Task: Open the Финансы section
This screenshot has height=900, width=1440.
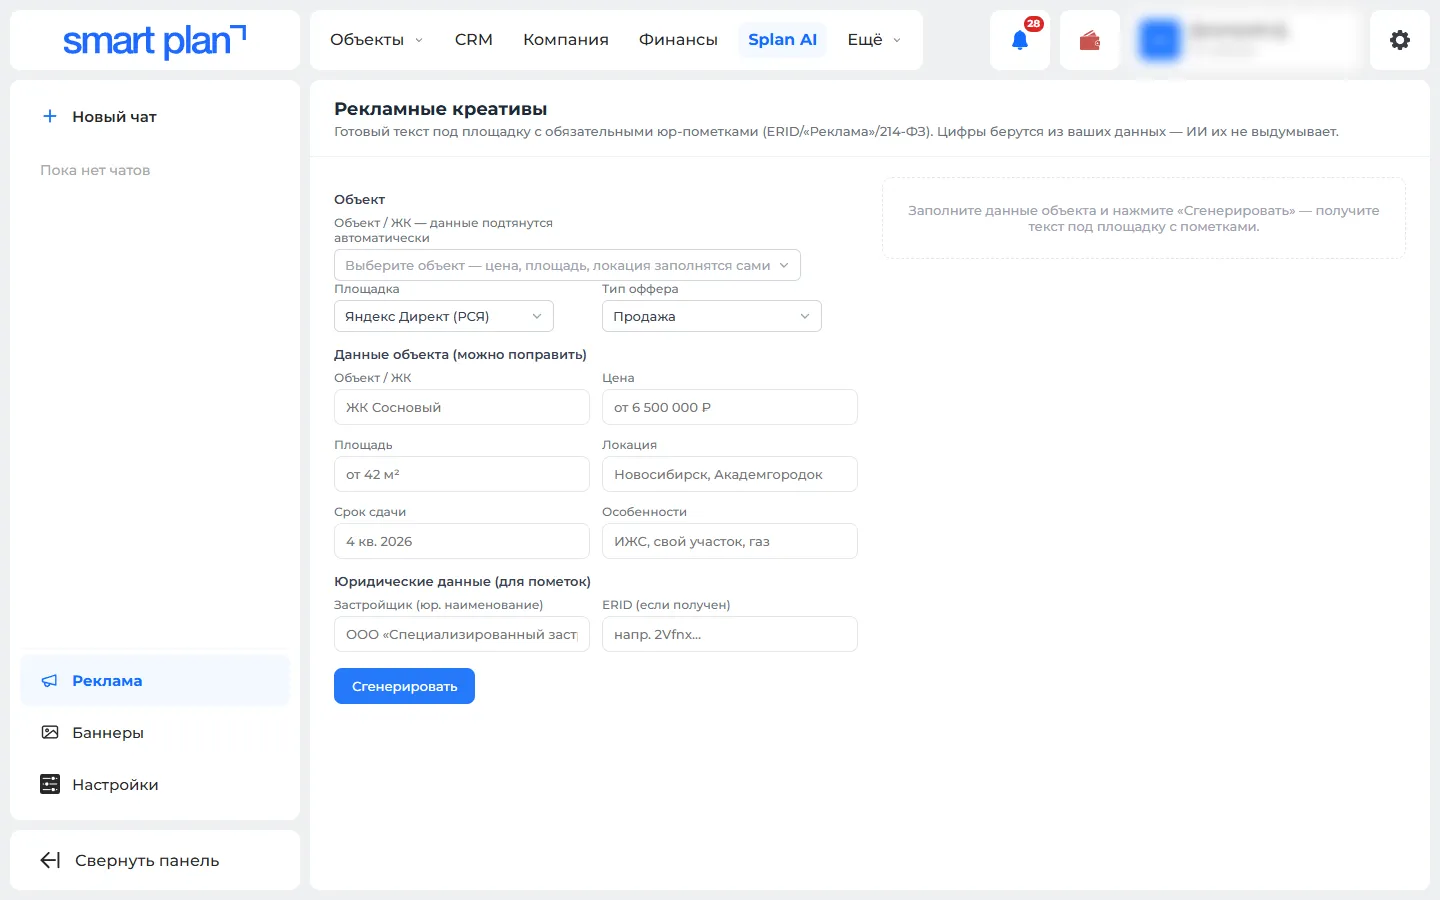Action: tap(678, 40)
